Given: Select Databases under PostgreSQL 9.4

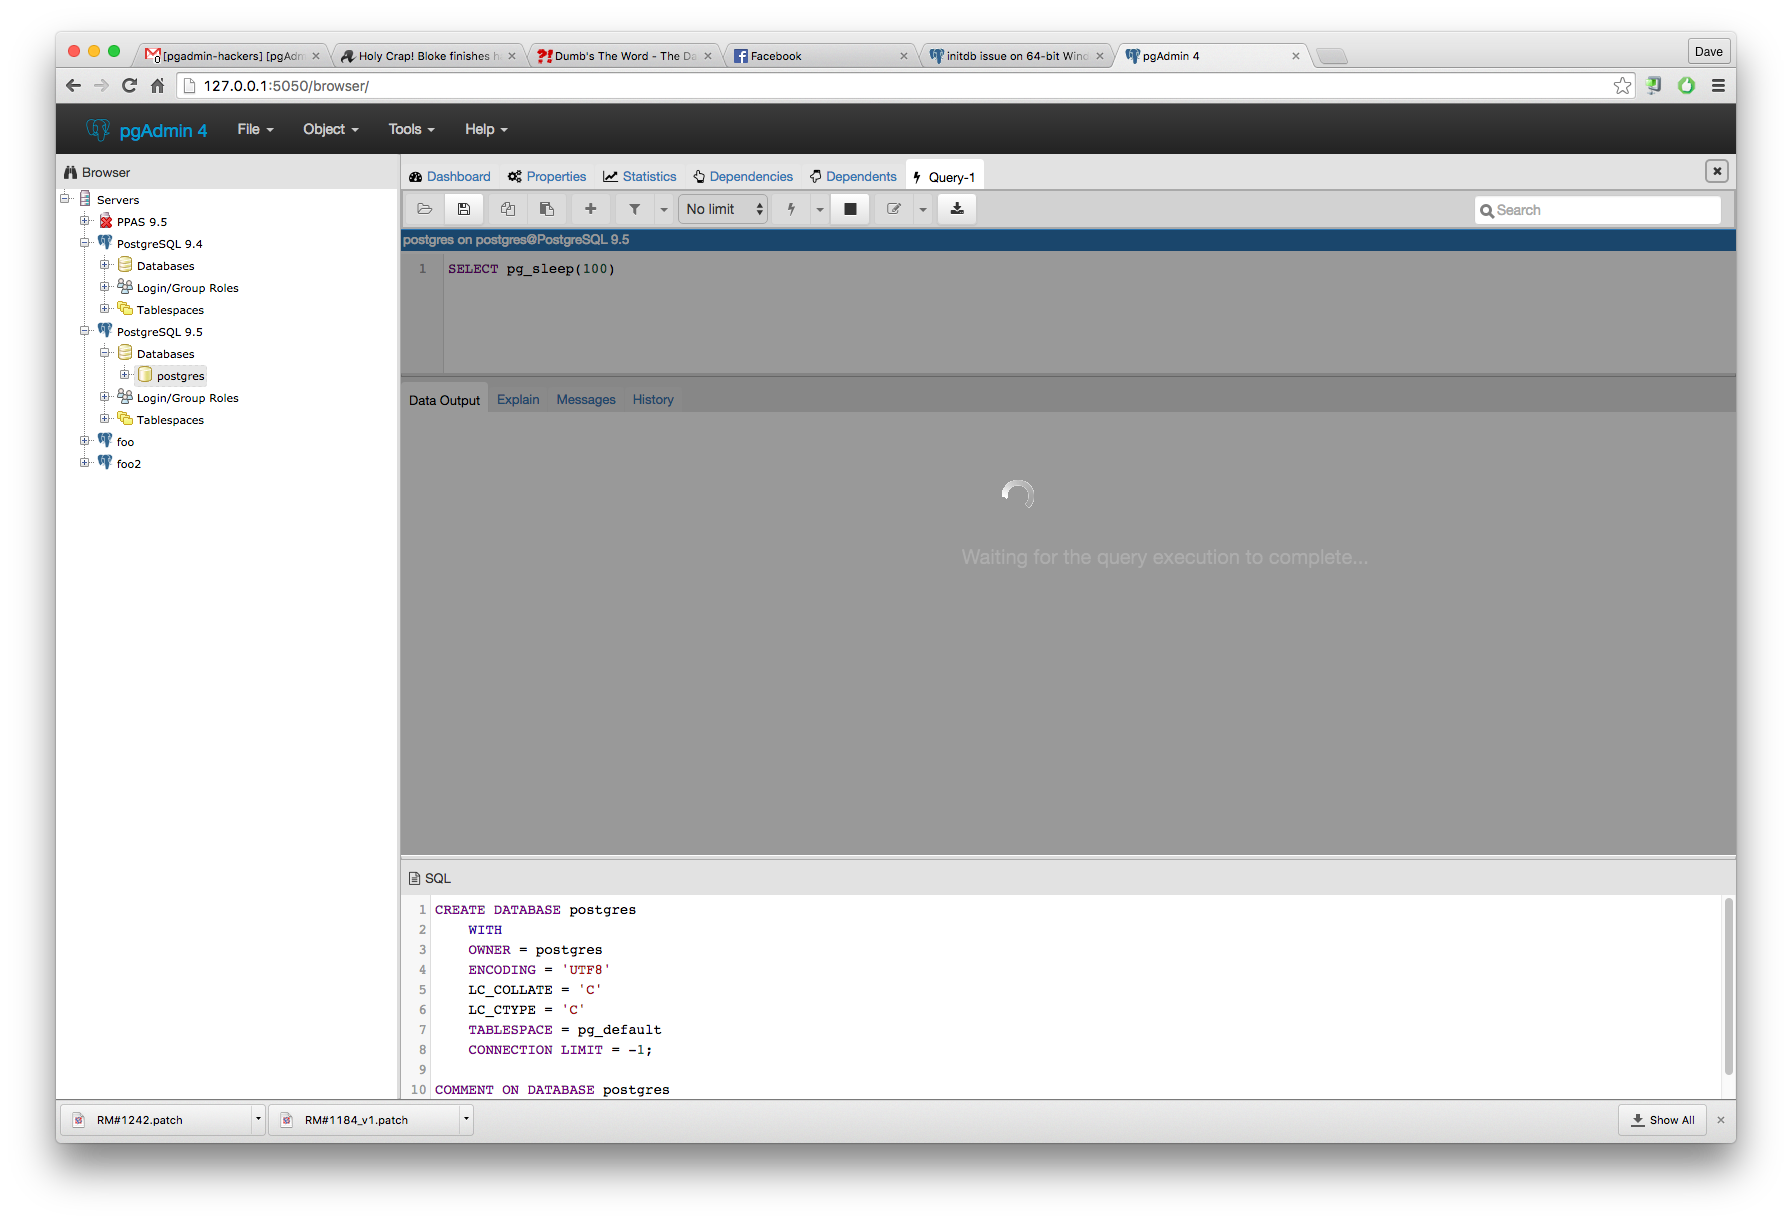Looking at the screenshot, I should 165,266.
